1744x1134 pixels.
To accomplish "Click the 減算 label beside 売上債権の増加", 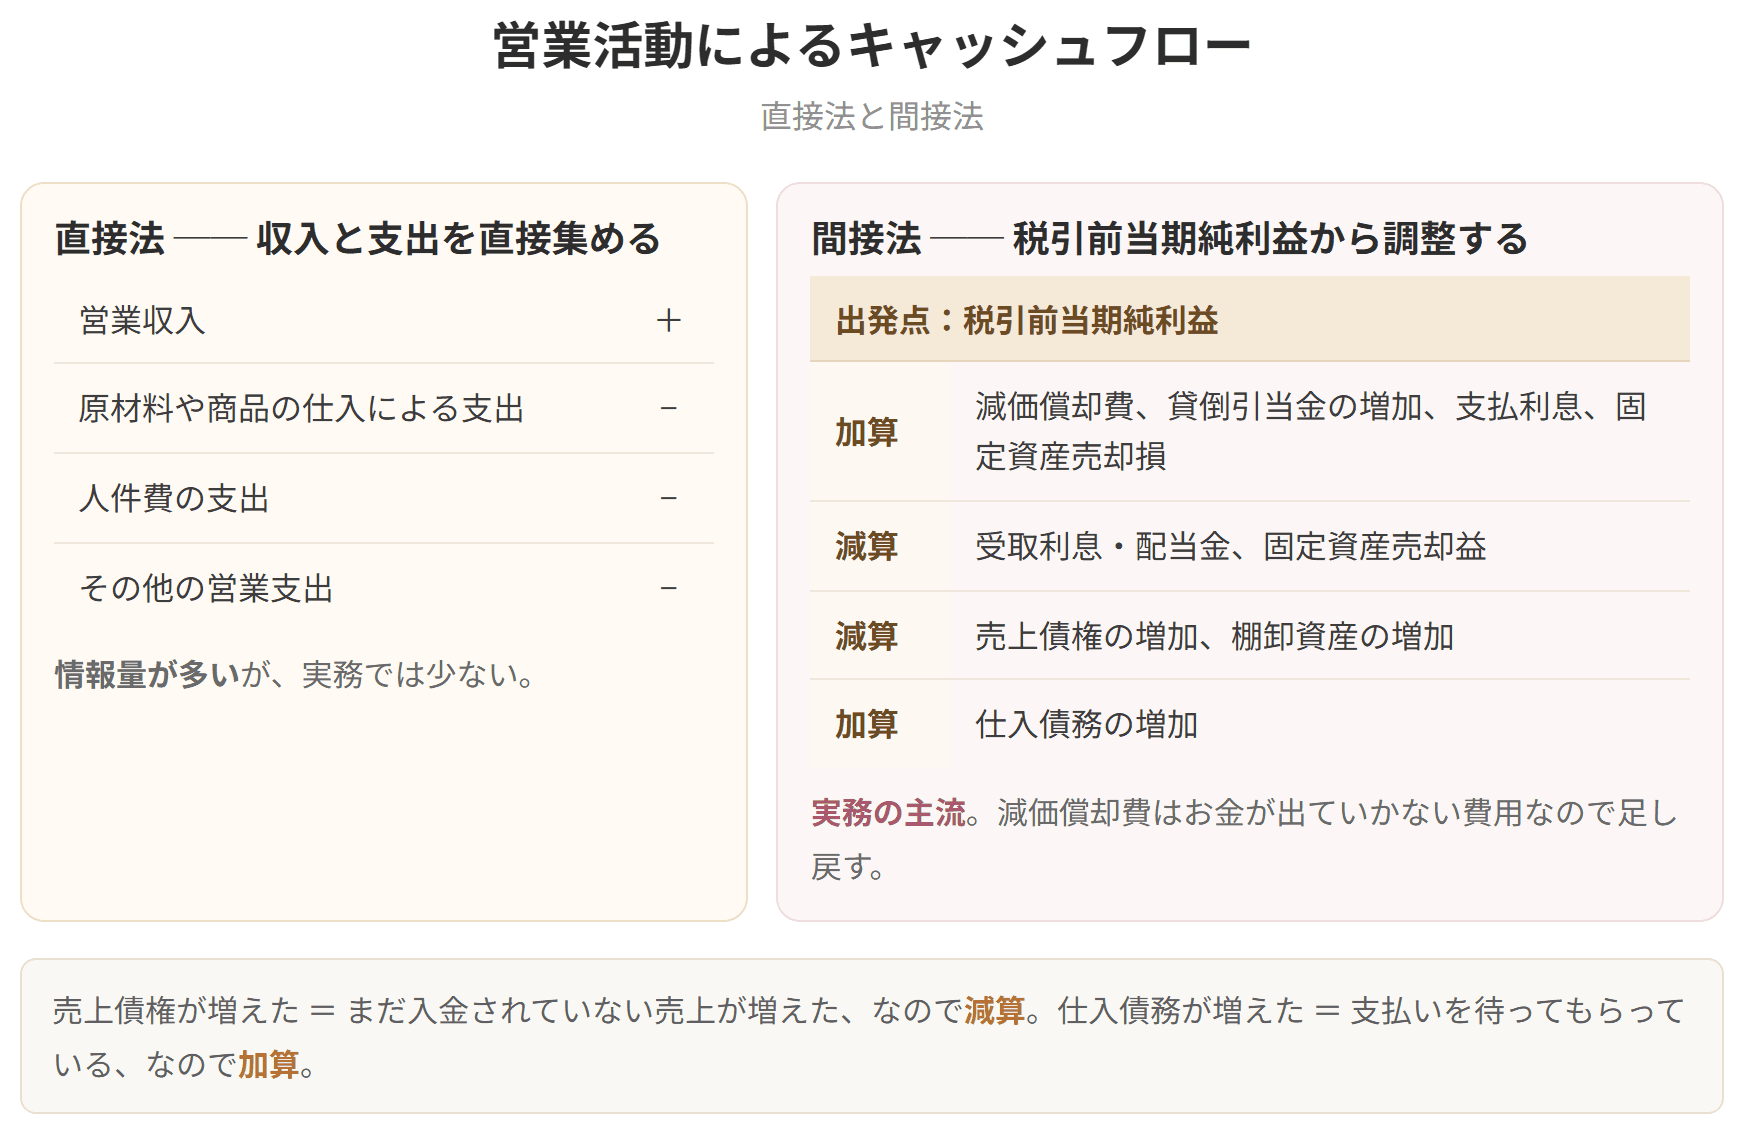I will tap(867, 637).
